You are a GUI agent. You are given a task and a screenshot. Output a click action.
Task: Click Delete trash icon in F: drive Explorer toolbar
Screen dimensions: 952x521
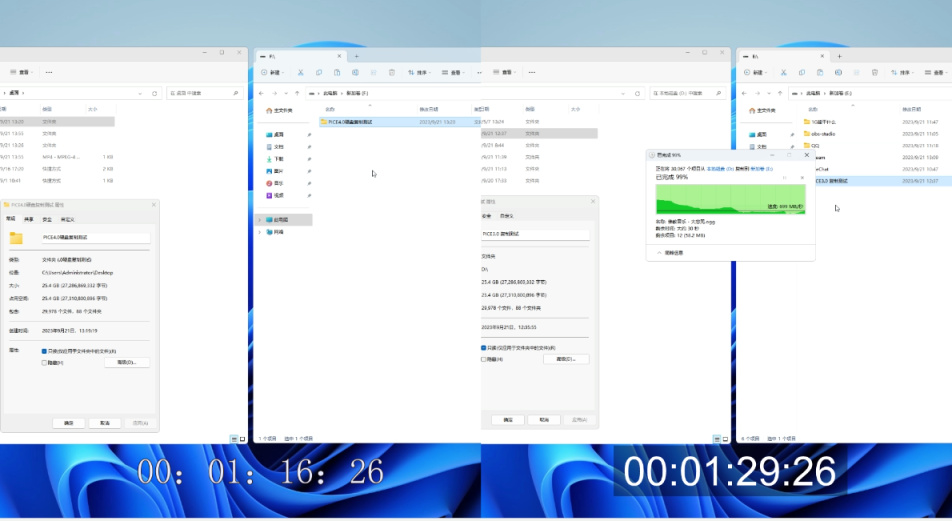tap(392, 72)
